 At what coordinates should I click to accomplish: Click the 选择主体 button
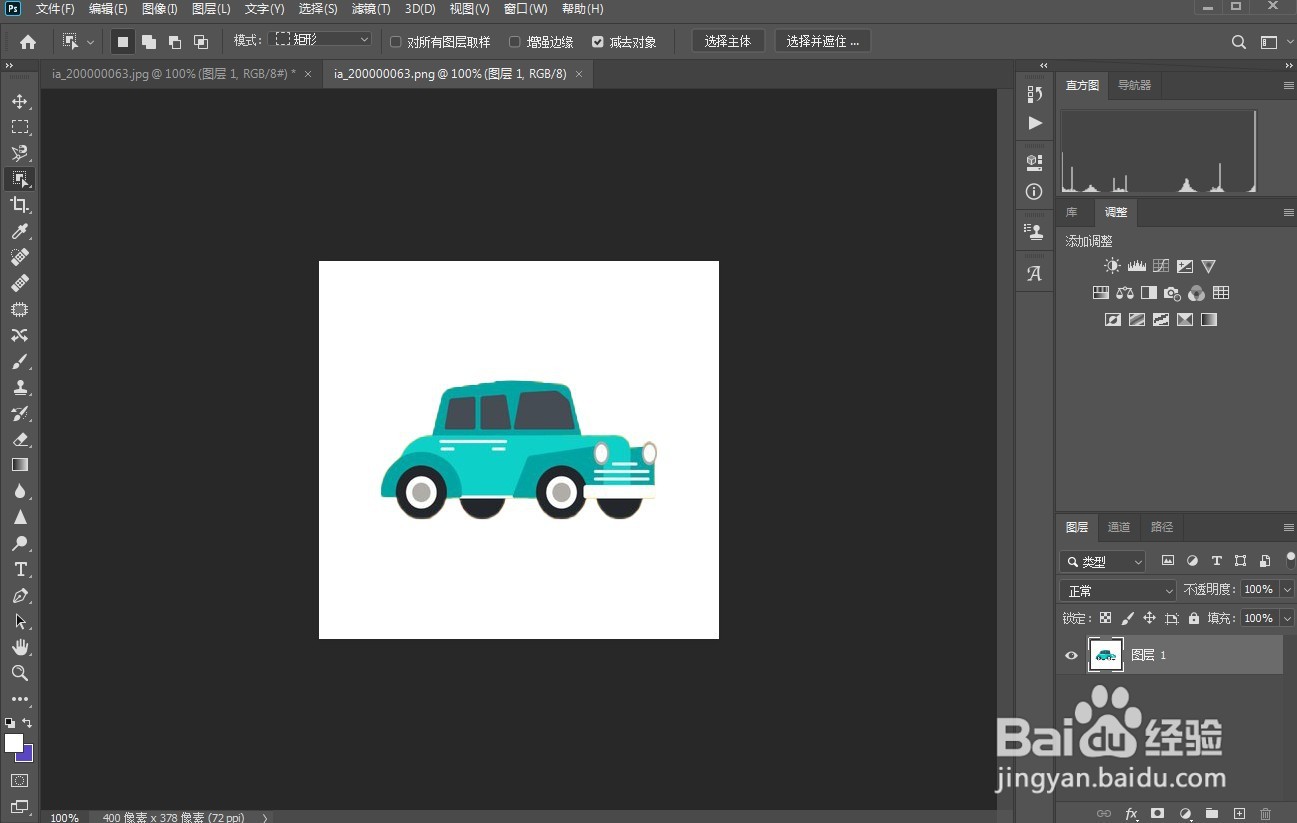click(727, 42)
